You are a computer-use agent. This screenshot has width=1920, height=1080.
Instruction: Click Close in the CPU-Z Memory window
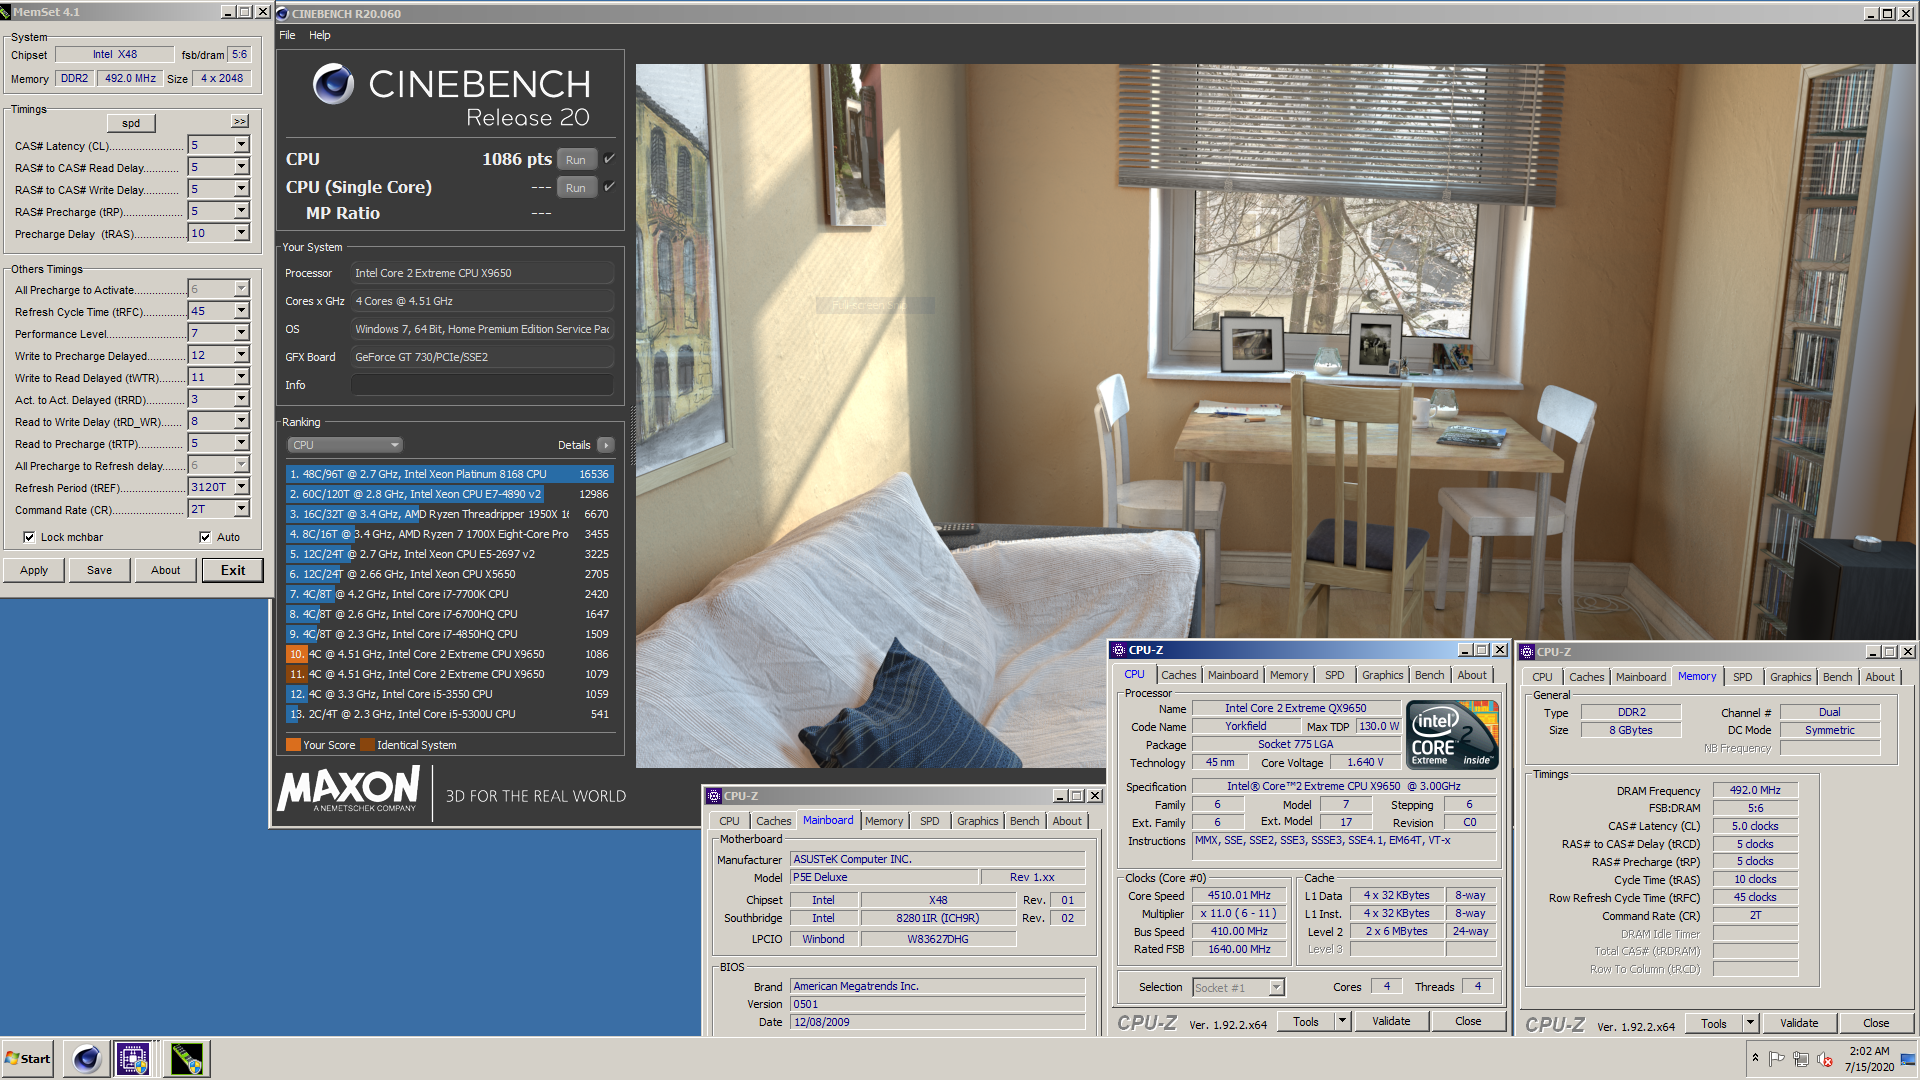(1876, 1023)
